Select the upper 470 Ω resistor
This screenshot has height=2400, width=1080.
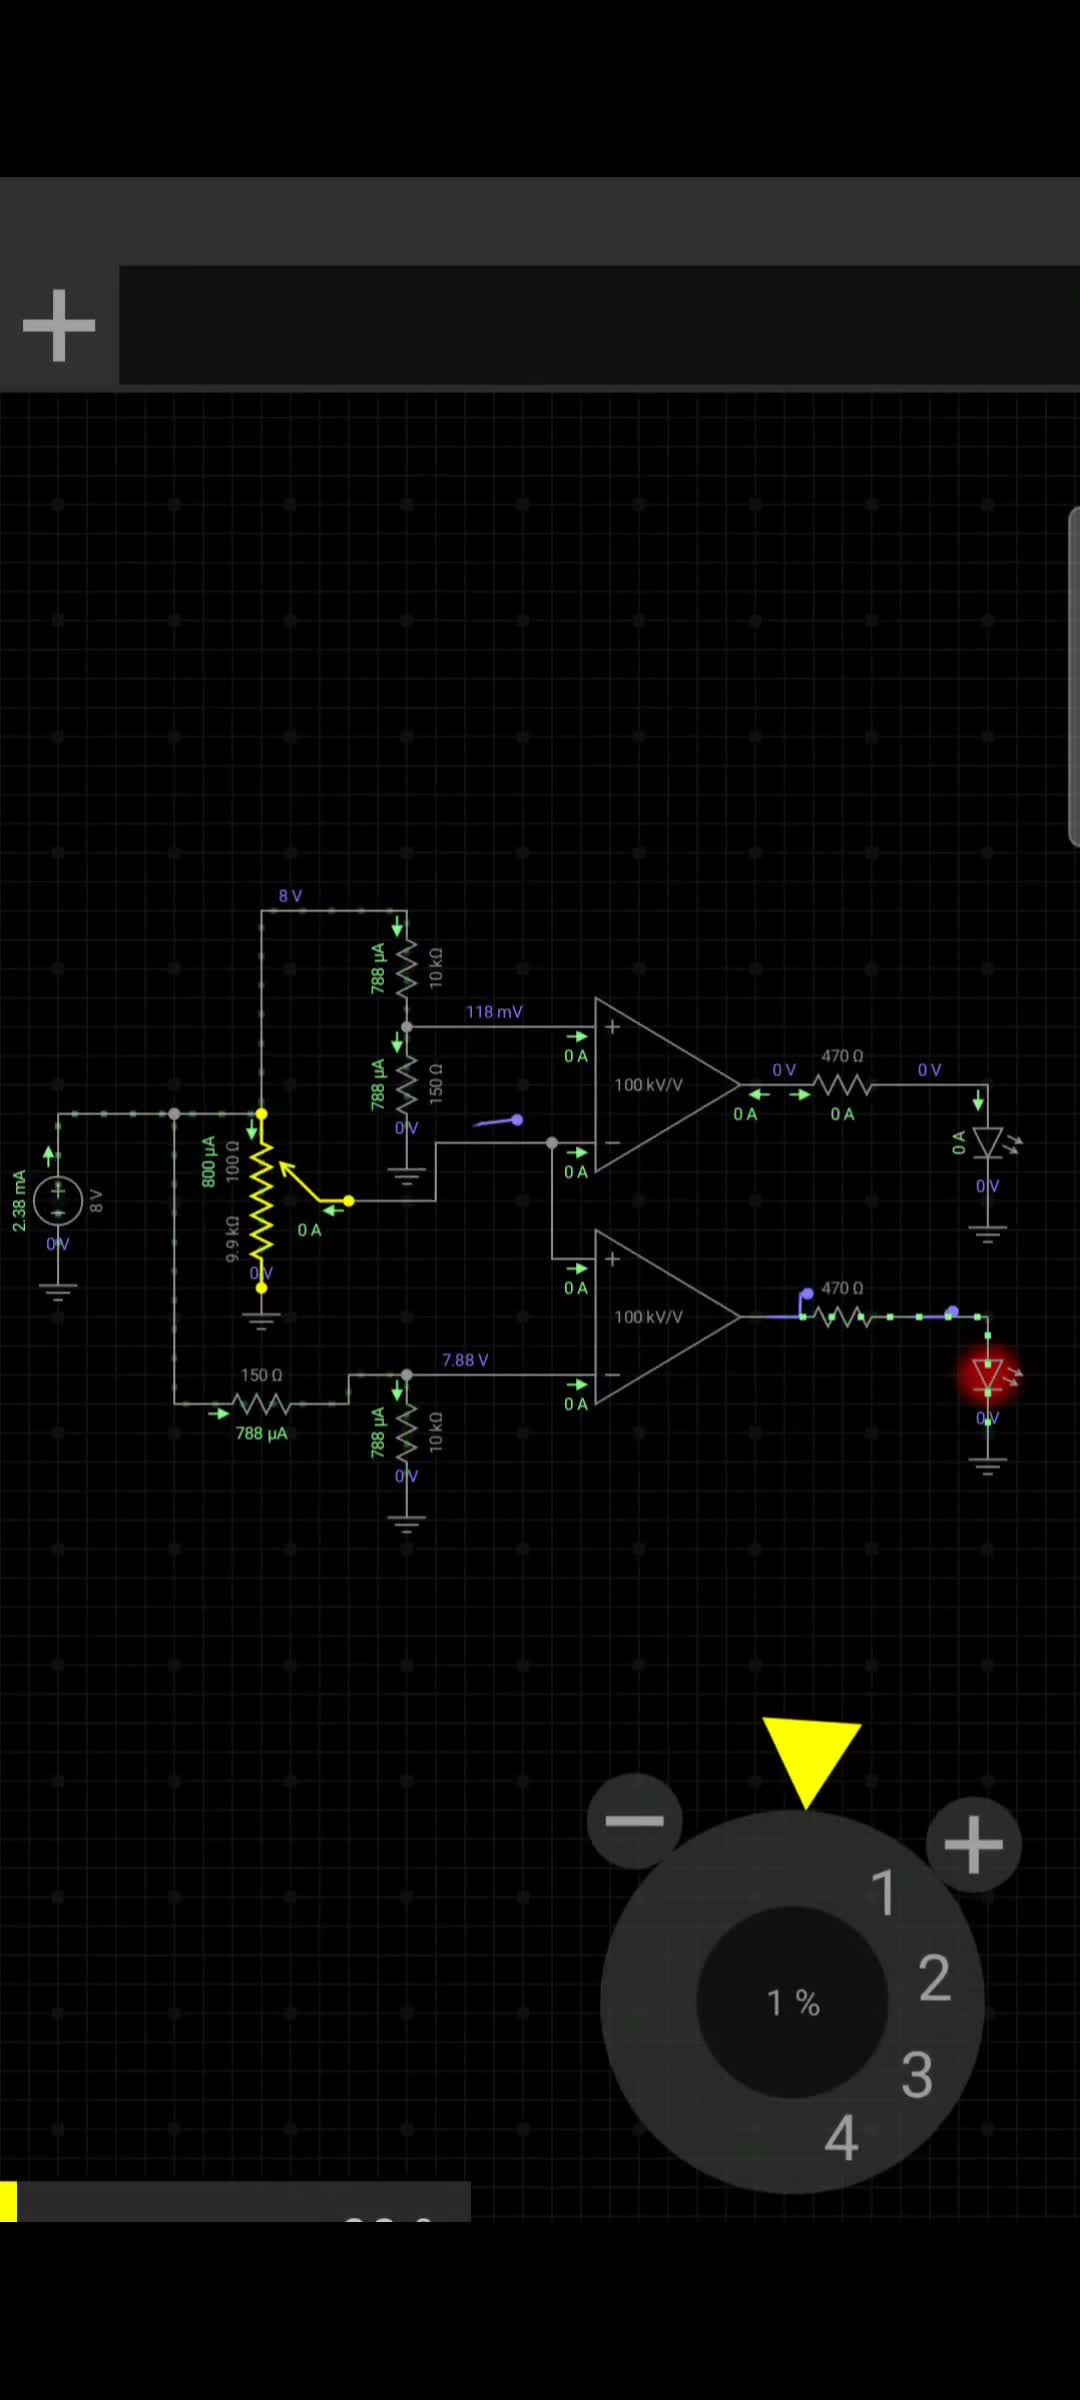[842, 1085]
